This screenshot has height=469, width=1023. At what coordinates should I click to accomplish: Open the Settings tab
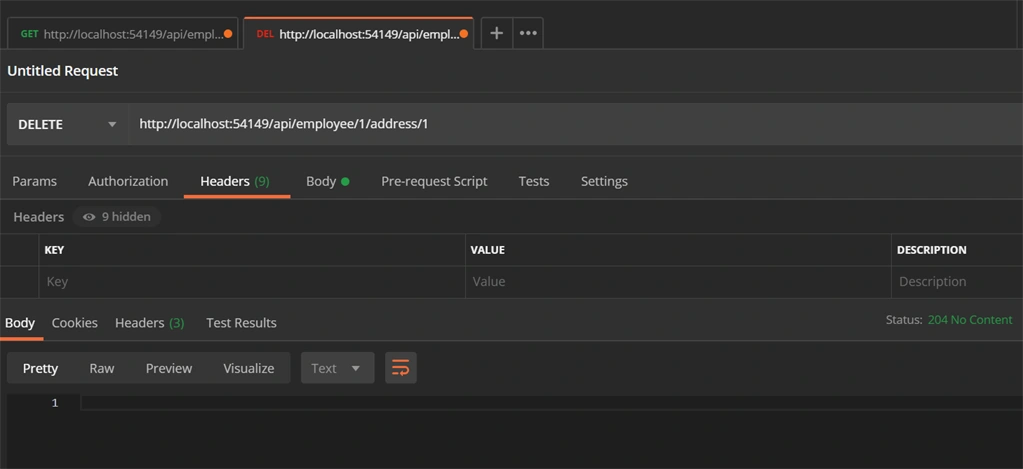pyautogui.click(x=604, y=181)
